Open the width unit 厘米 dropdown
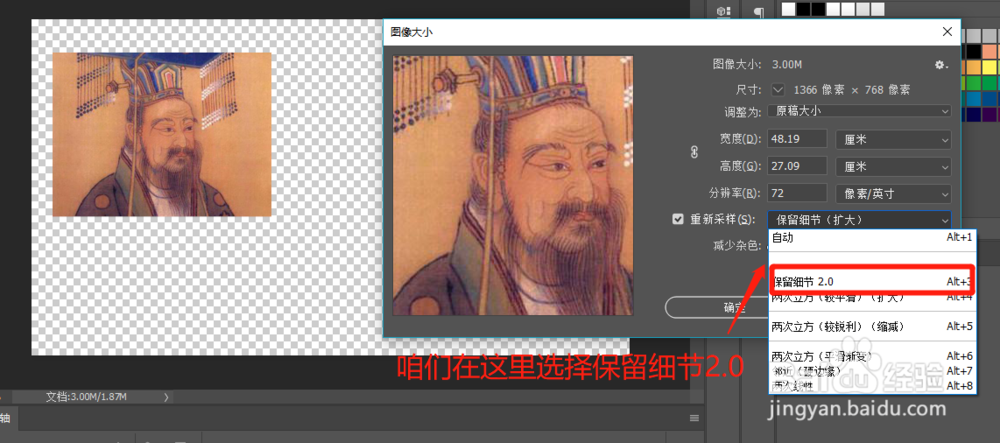The height and width of the screenshot is (443, 1000). pyautogui.click(x=893, y=139)
